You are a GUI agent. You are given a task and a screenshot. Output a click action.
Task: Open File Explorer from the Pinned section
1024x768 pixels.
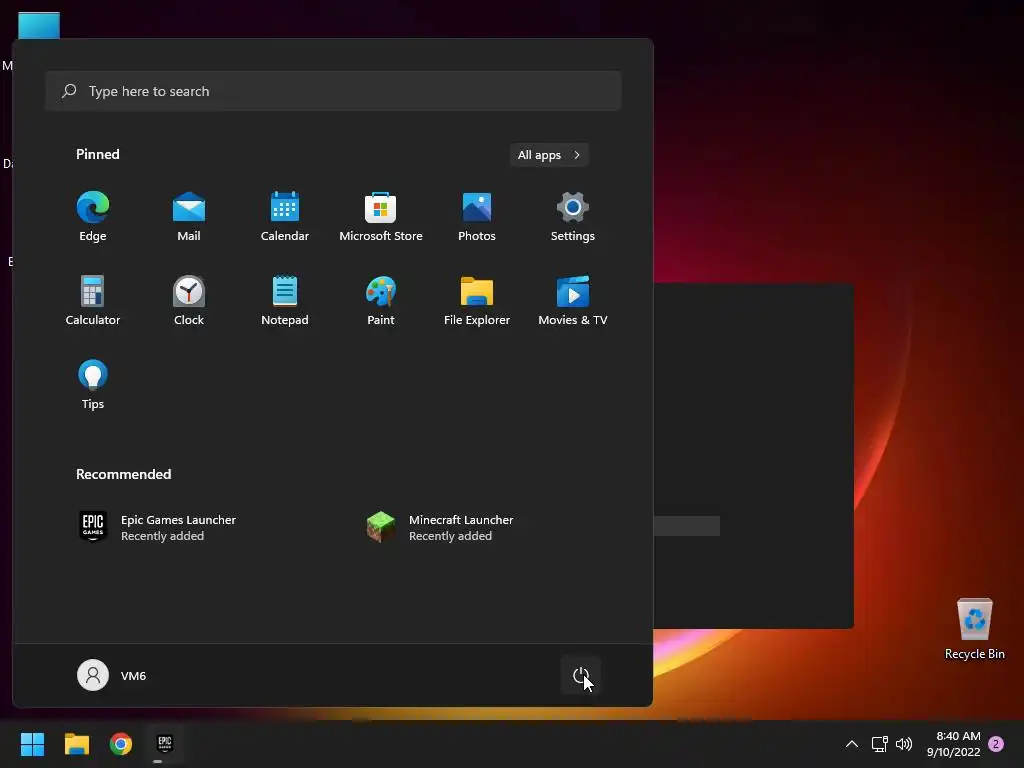coord(477,301)
